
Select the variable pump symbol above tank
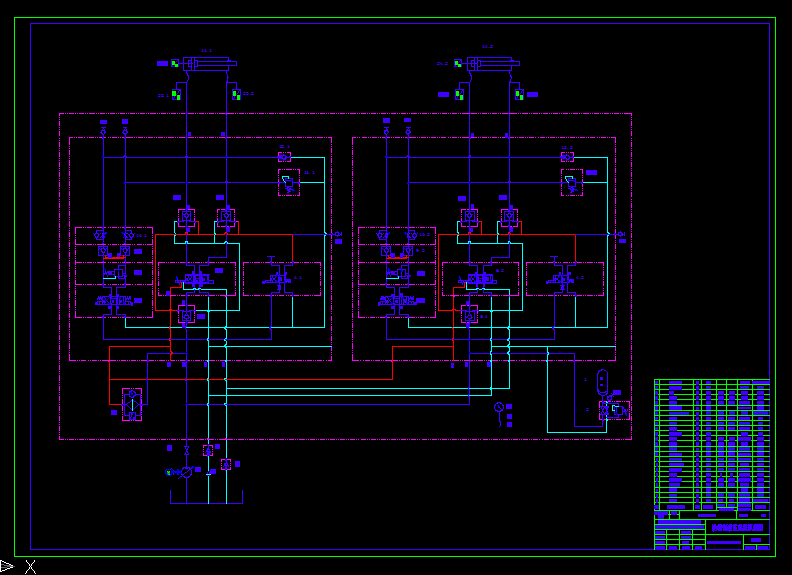pos(186,472)
